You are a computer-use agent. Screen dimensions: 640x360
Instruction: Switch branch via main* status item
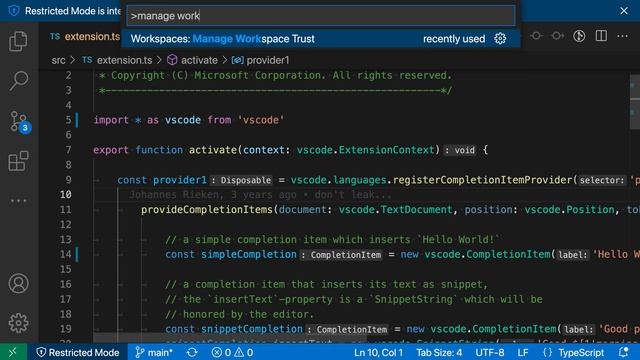pos(154,352)
